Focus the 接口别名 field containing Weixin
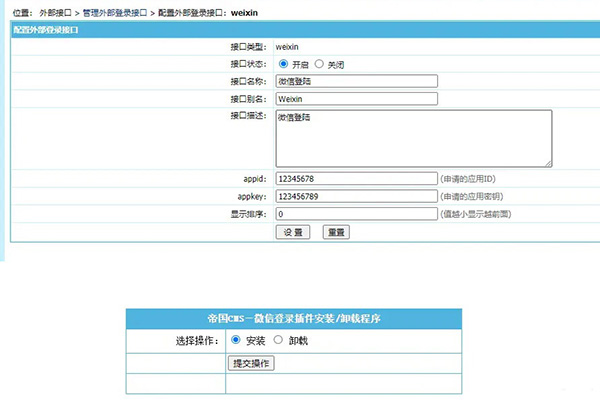 pos(356,99)
